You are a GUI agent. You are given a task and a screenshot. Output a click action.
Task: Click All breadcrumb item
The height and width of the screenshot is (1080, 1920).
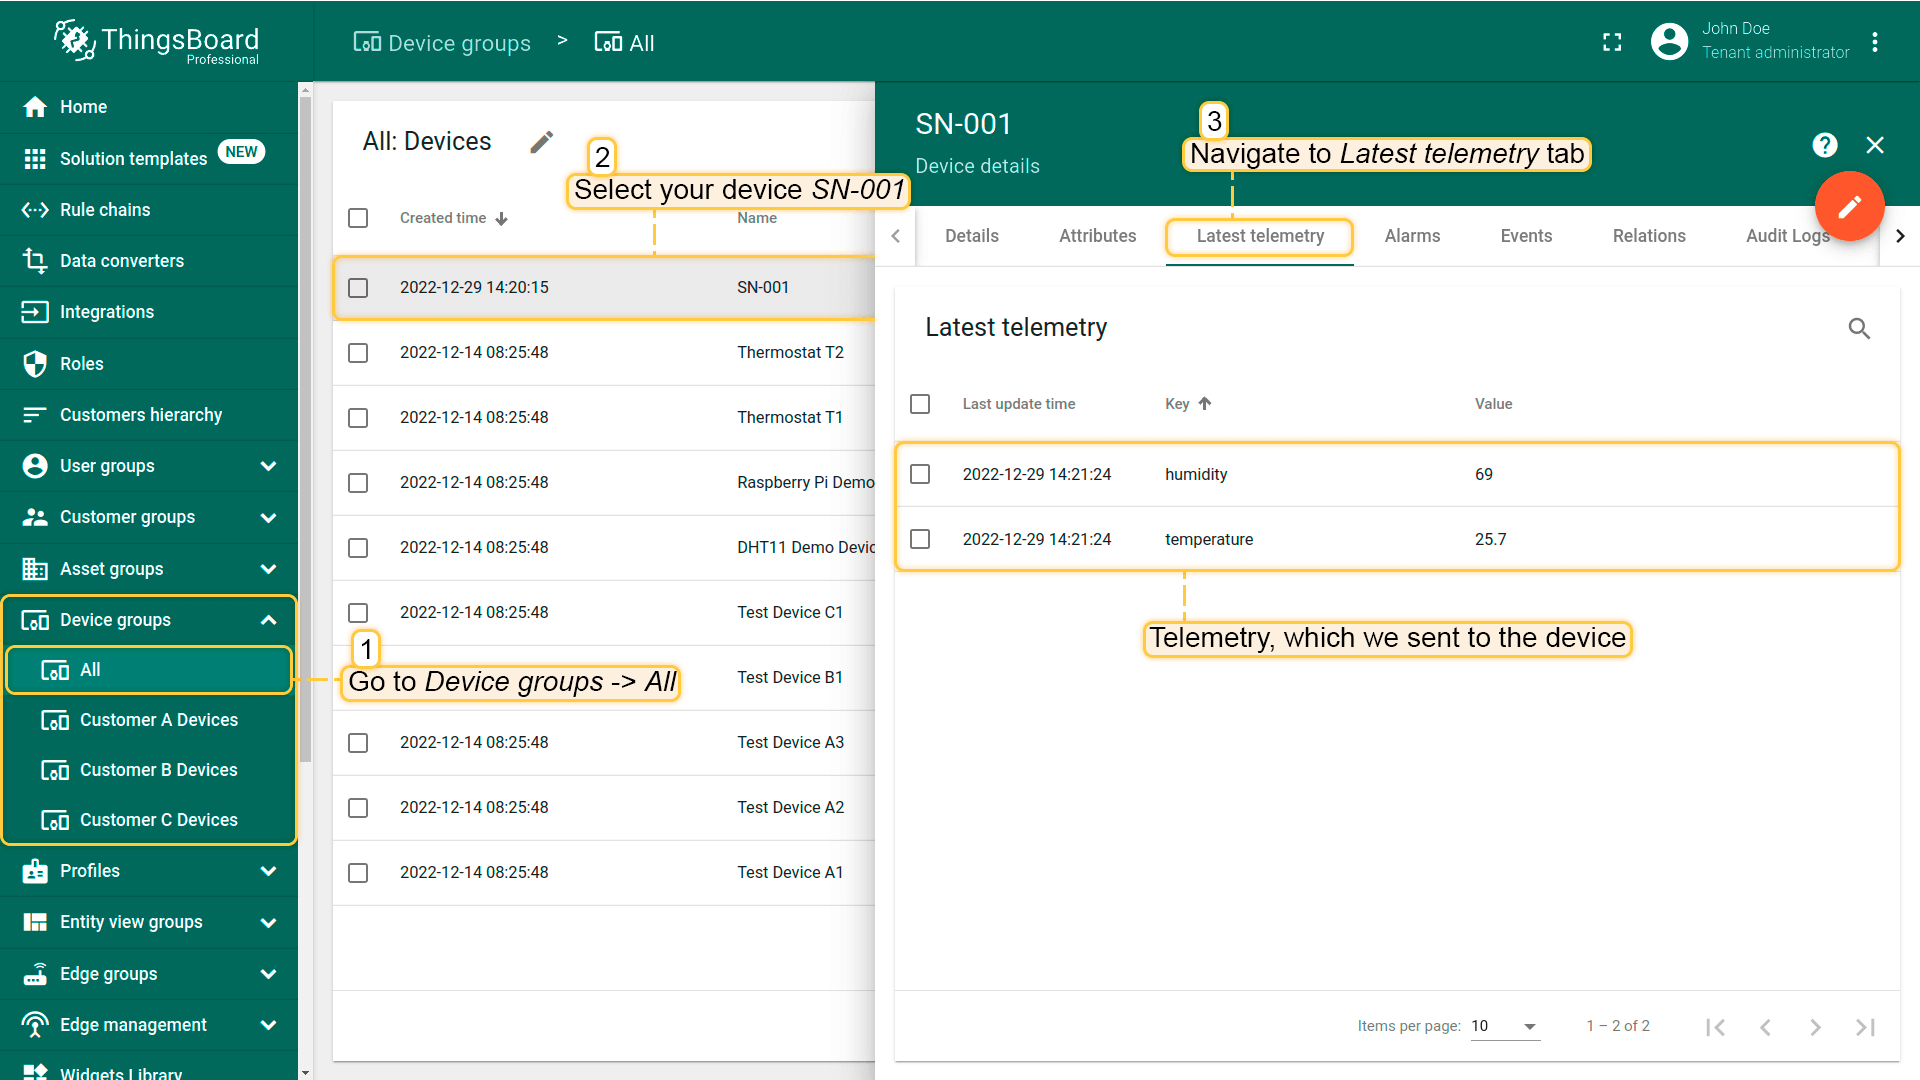[624, 43]
